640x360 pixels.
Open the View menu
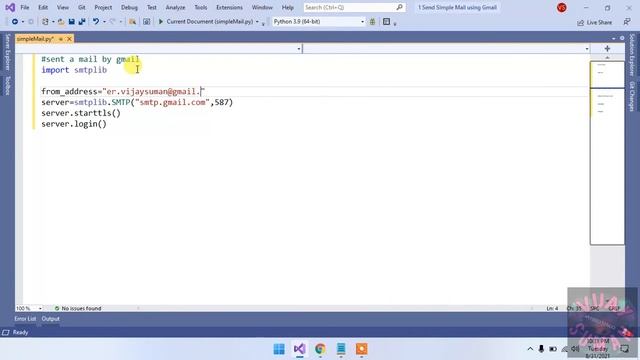point(62,7)
